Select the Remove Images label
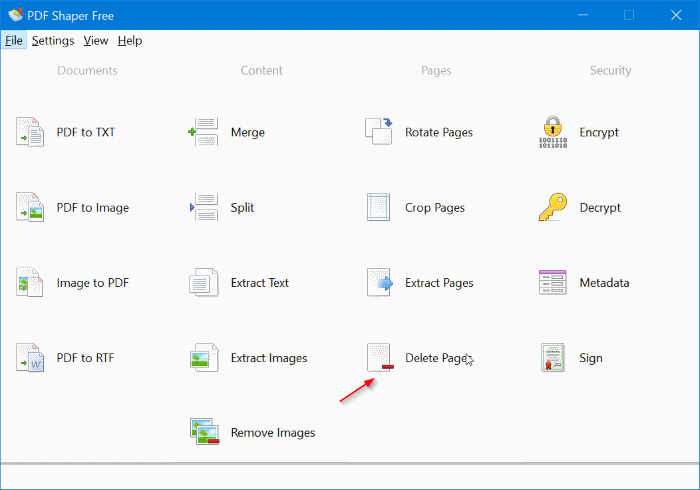Image resolution: width=700 pixels, height=490 pixels. click(273, 433)
